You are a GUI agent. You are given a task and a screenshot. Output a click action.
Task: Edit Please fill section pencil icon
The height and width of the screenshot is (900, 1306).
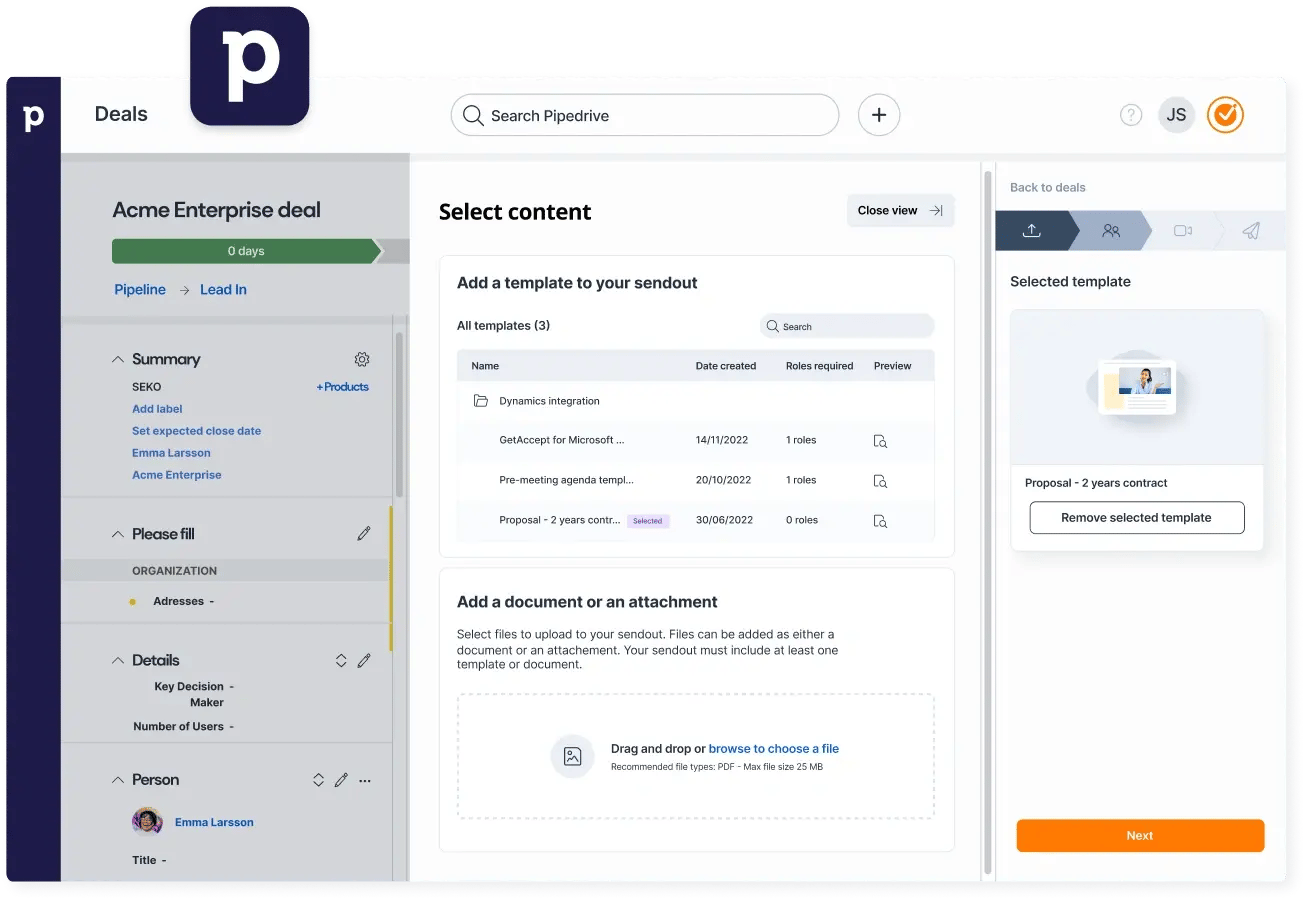coord(364,534)
